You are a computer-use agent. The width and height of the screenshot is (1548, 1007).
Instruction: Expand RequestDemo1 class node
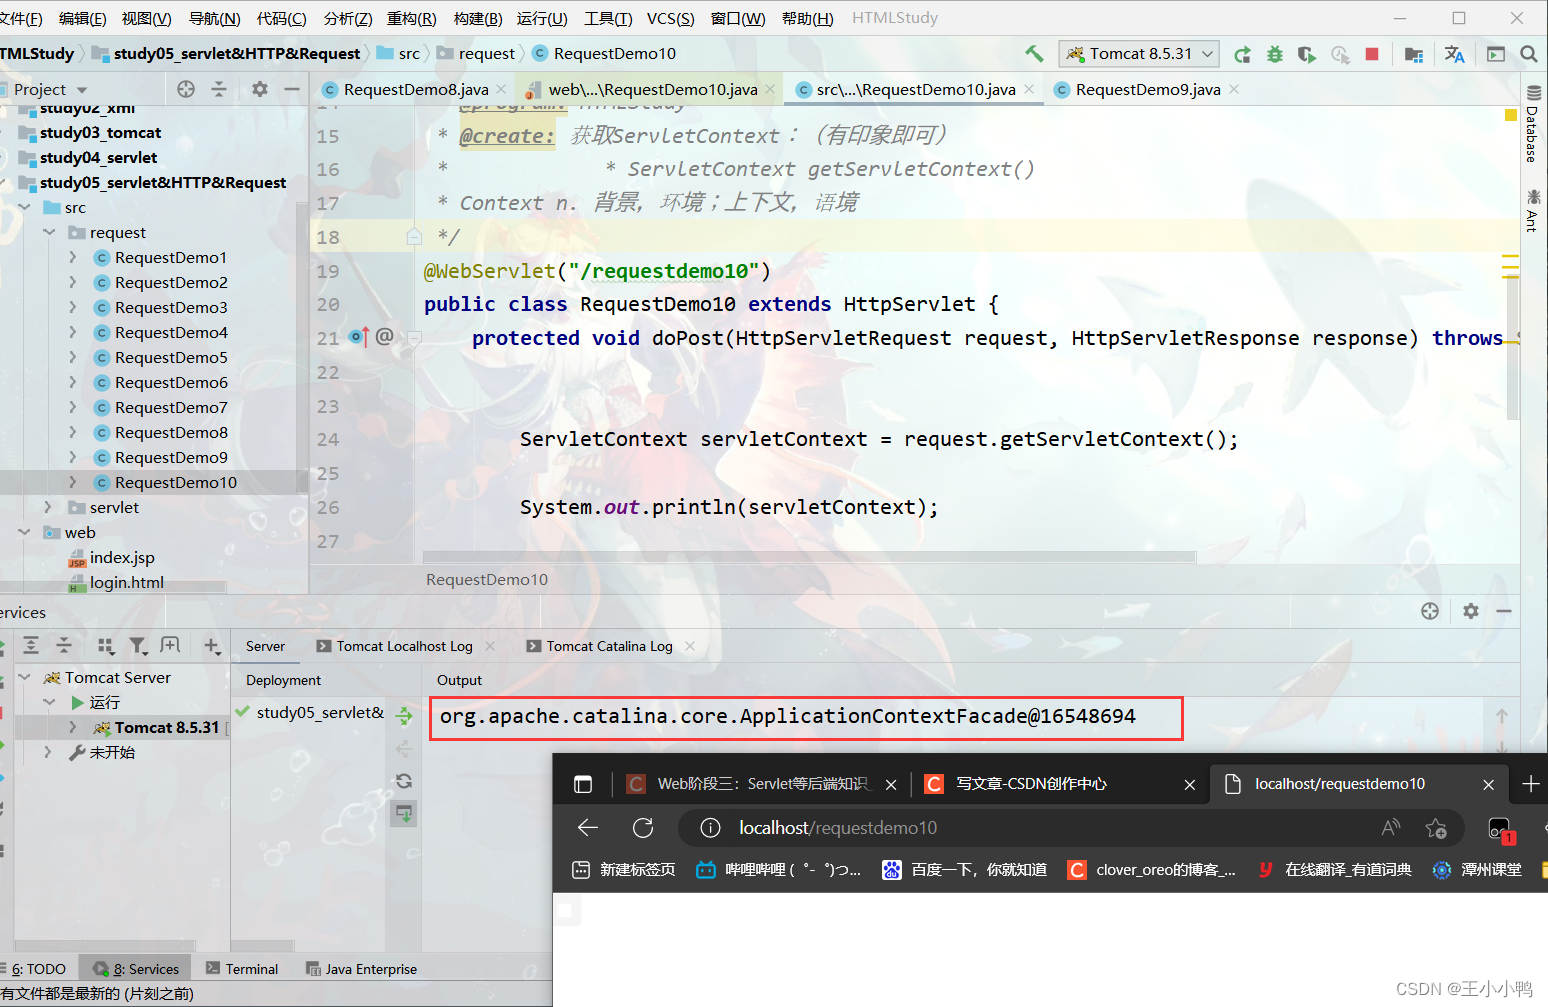(73, 258)
